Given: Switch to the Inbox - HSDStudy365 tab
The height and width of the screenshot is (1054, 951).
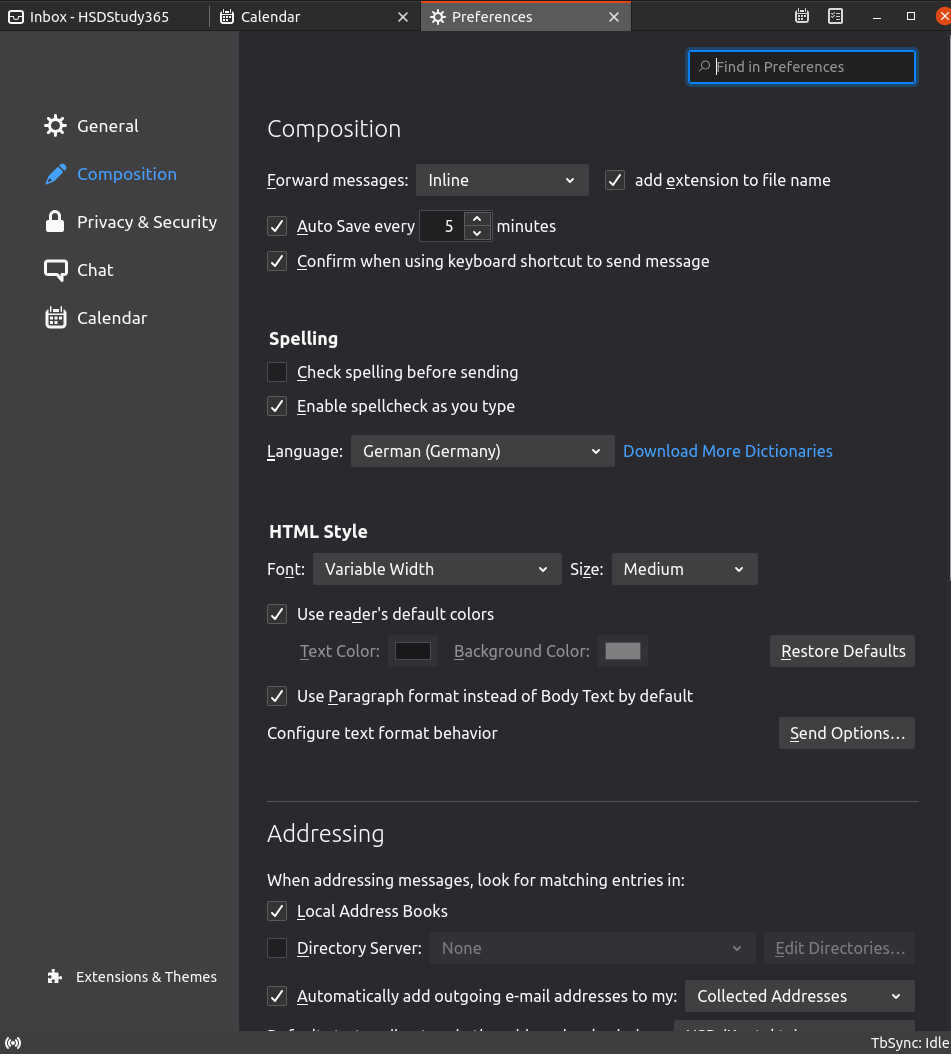Looking at the screenshot, I should [x=100, y=17].
